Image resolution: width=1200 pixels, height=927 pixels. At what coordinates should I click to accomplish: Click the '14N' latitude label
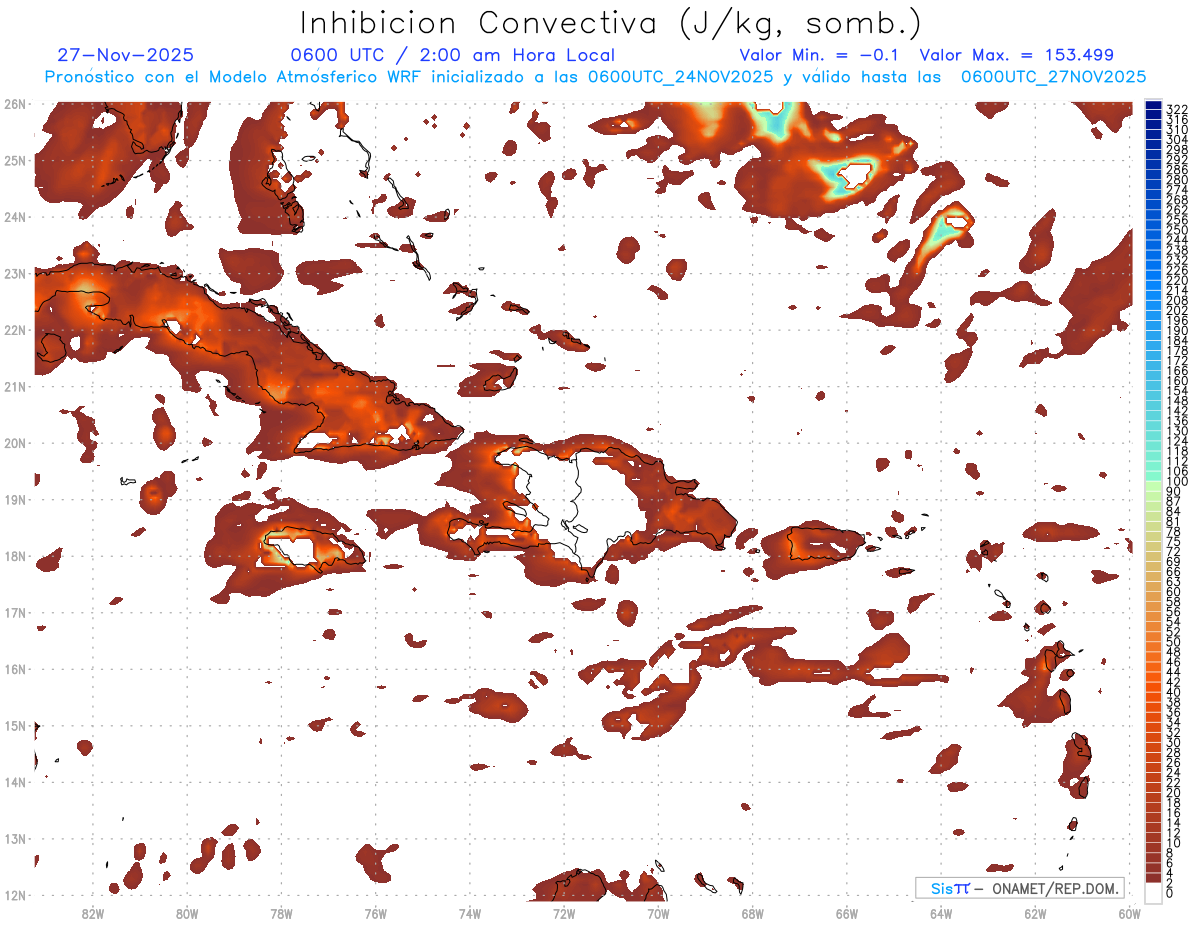[14, 782]
